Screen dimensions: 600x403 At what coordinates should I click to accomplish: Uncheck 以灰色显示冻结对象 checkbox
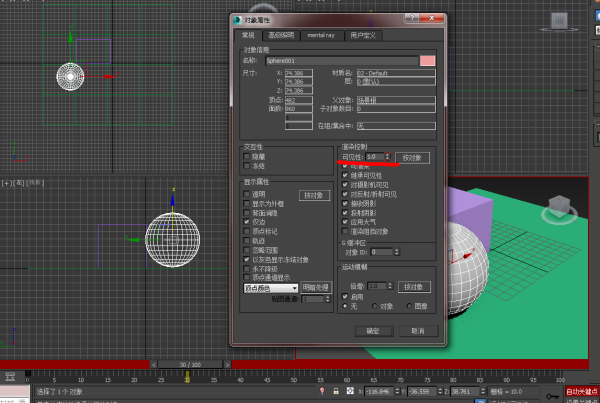click(246, 259)
